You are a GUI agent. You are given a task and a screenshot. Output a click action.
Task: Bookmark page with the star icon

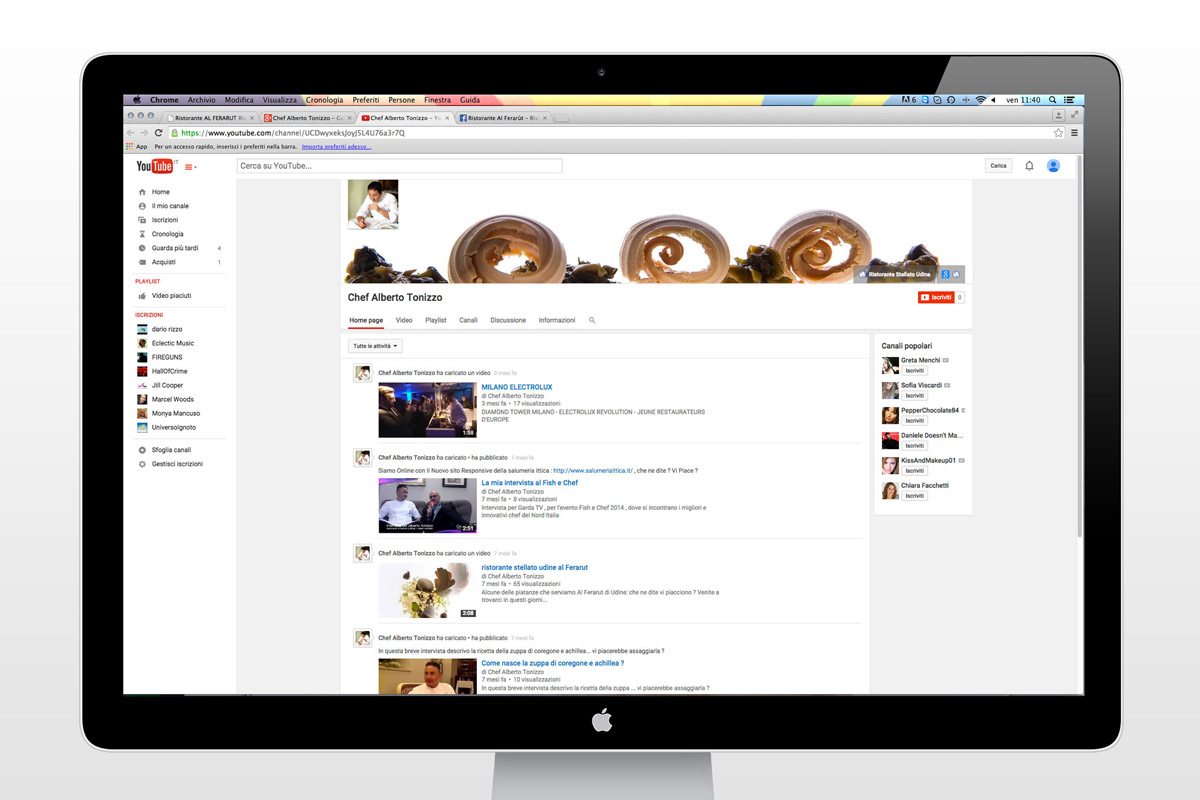1058,133
